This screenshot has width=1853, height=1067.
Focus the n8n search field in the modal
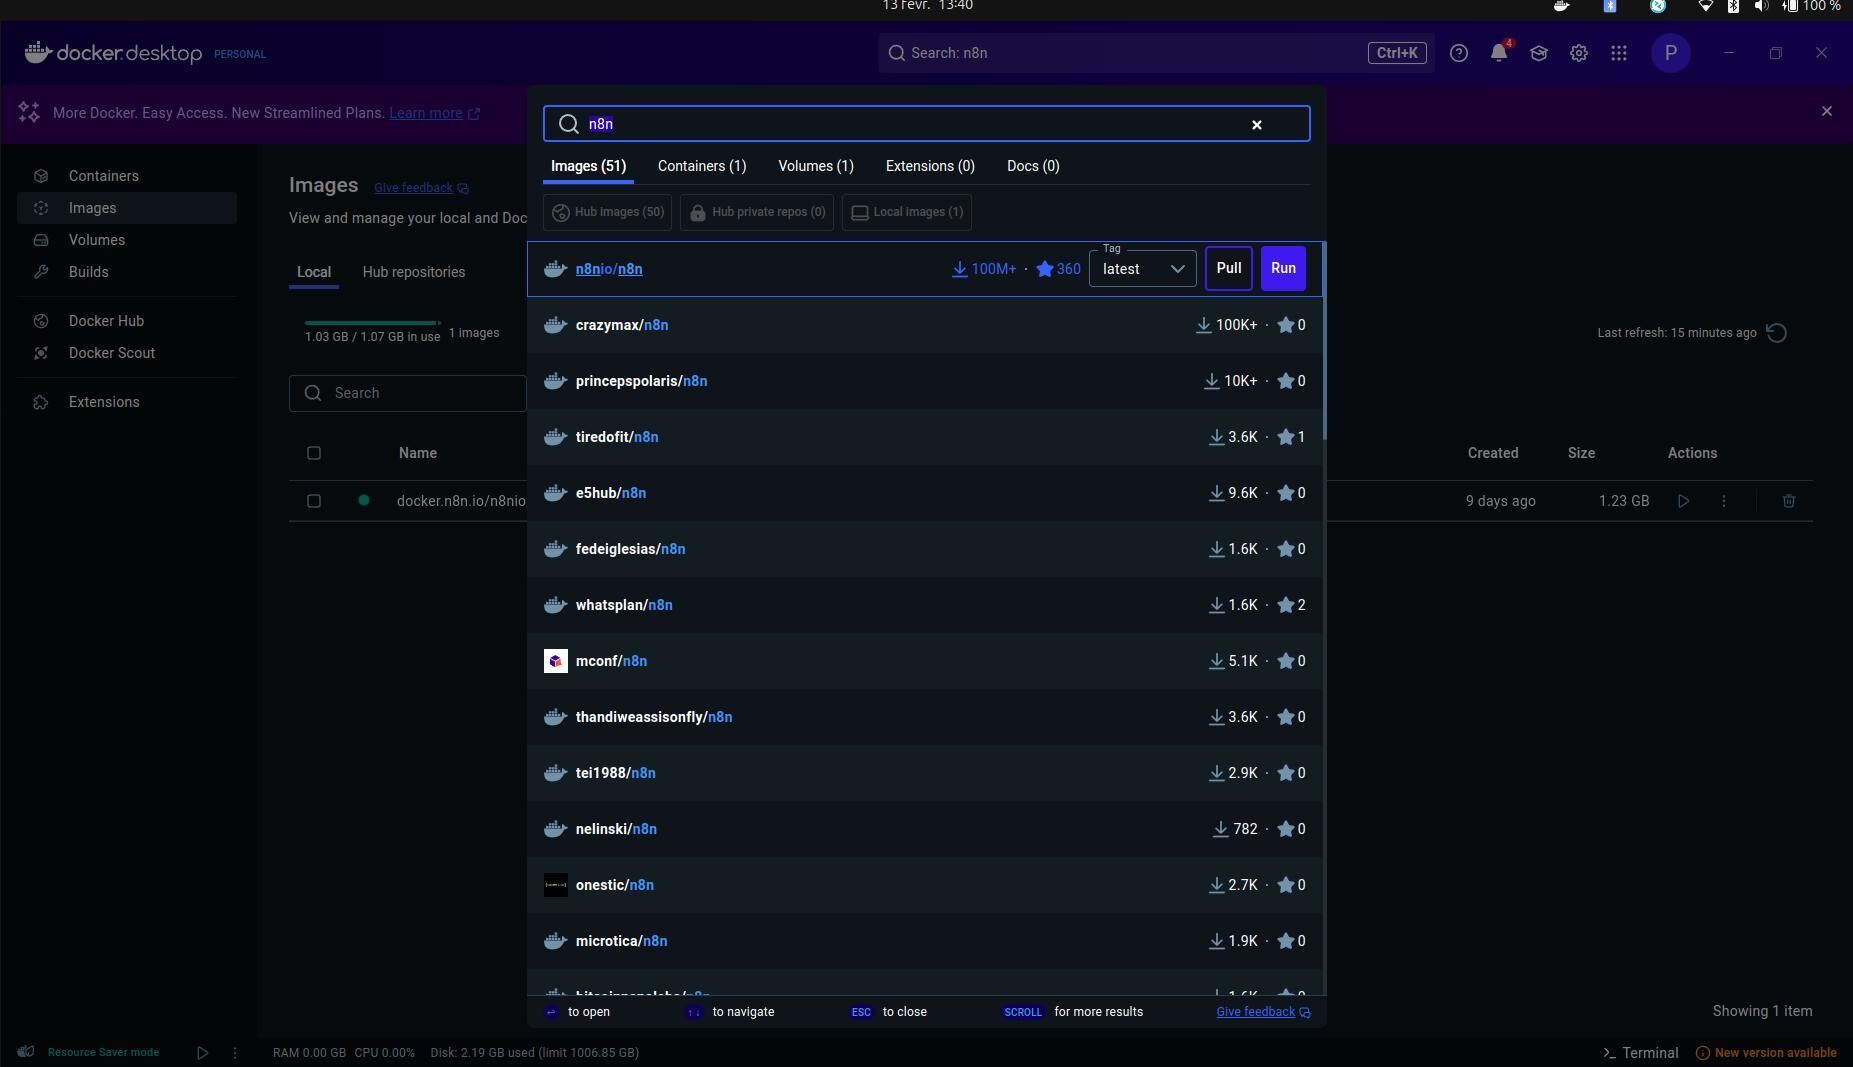(x=926, y=124)
